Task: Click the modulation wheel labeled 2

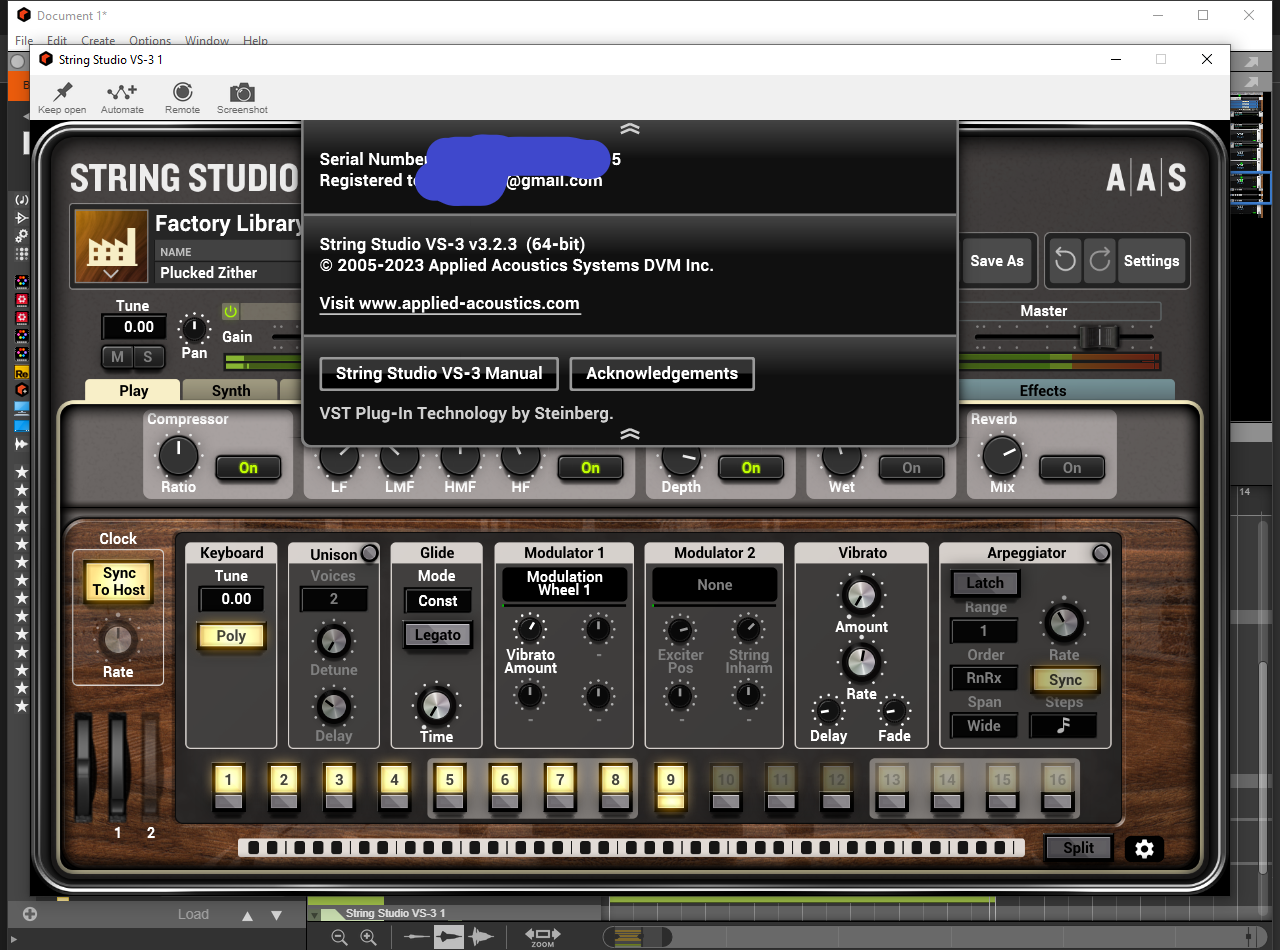Action: click(151, 766)
